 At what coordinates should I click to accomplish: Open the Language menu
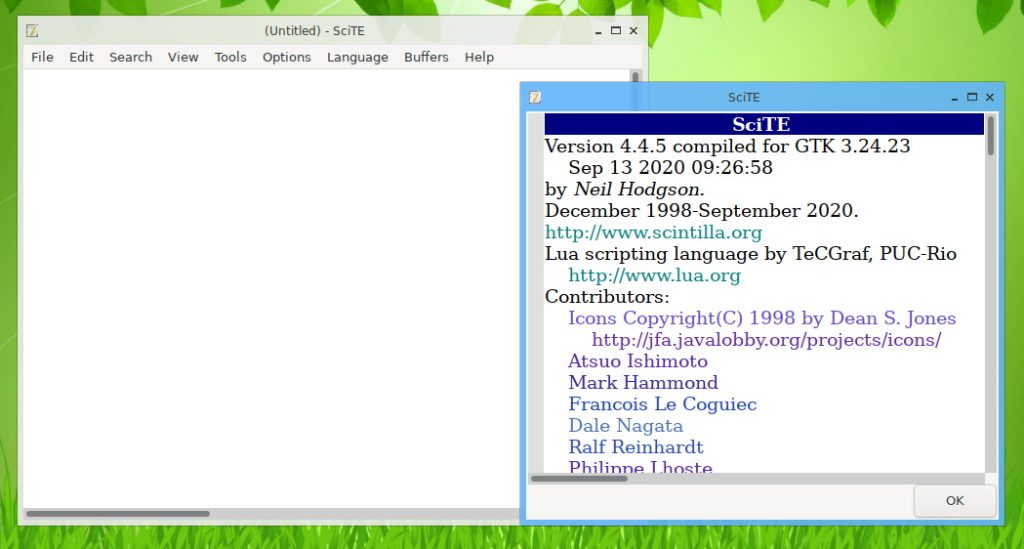click(357, 57)
